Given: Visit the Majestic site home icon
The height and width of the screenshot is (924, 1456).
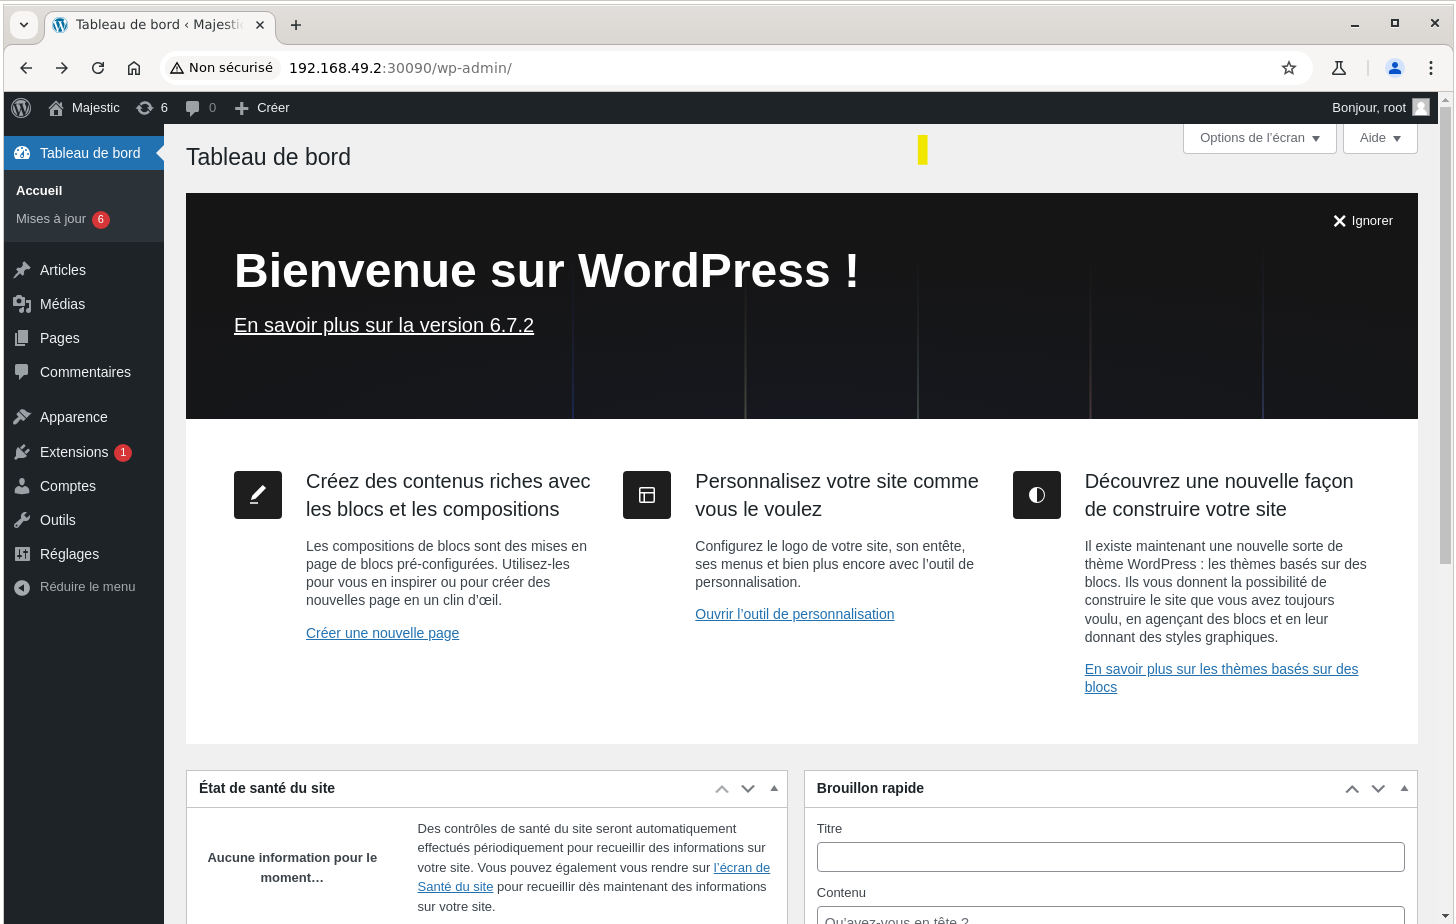Looking at the screenshot, I should click(56, 108).
